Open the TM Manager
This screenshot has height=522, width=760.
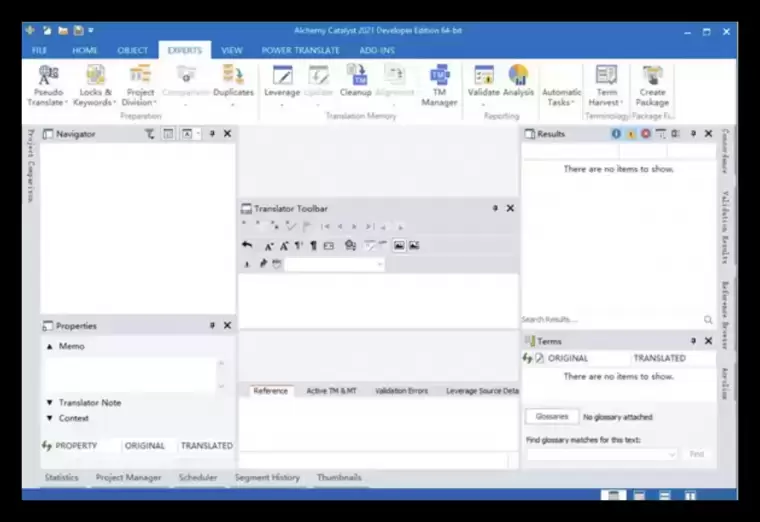[x=439, y=76]
